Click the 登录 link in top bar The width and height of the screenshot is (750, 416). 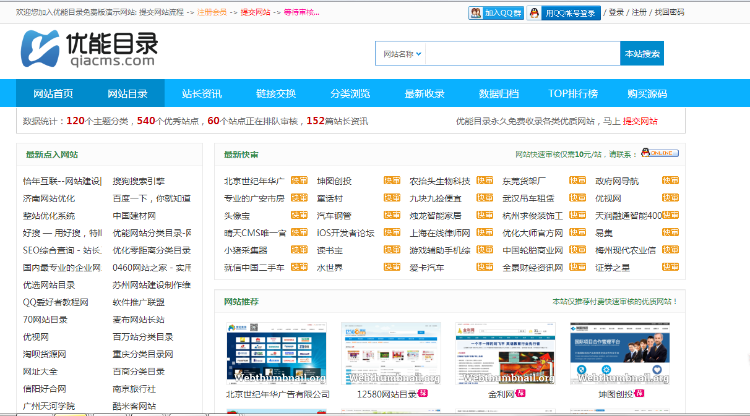tap(616, 12)
